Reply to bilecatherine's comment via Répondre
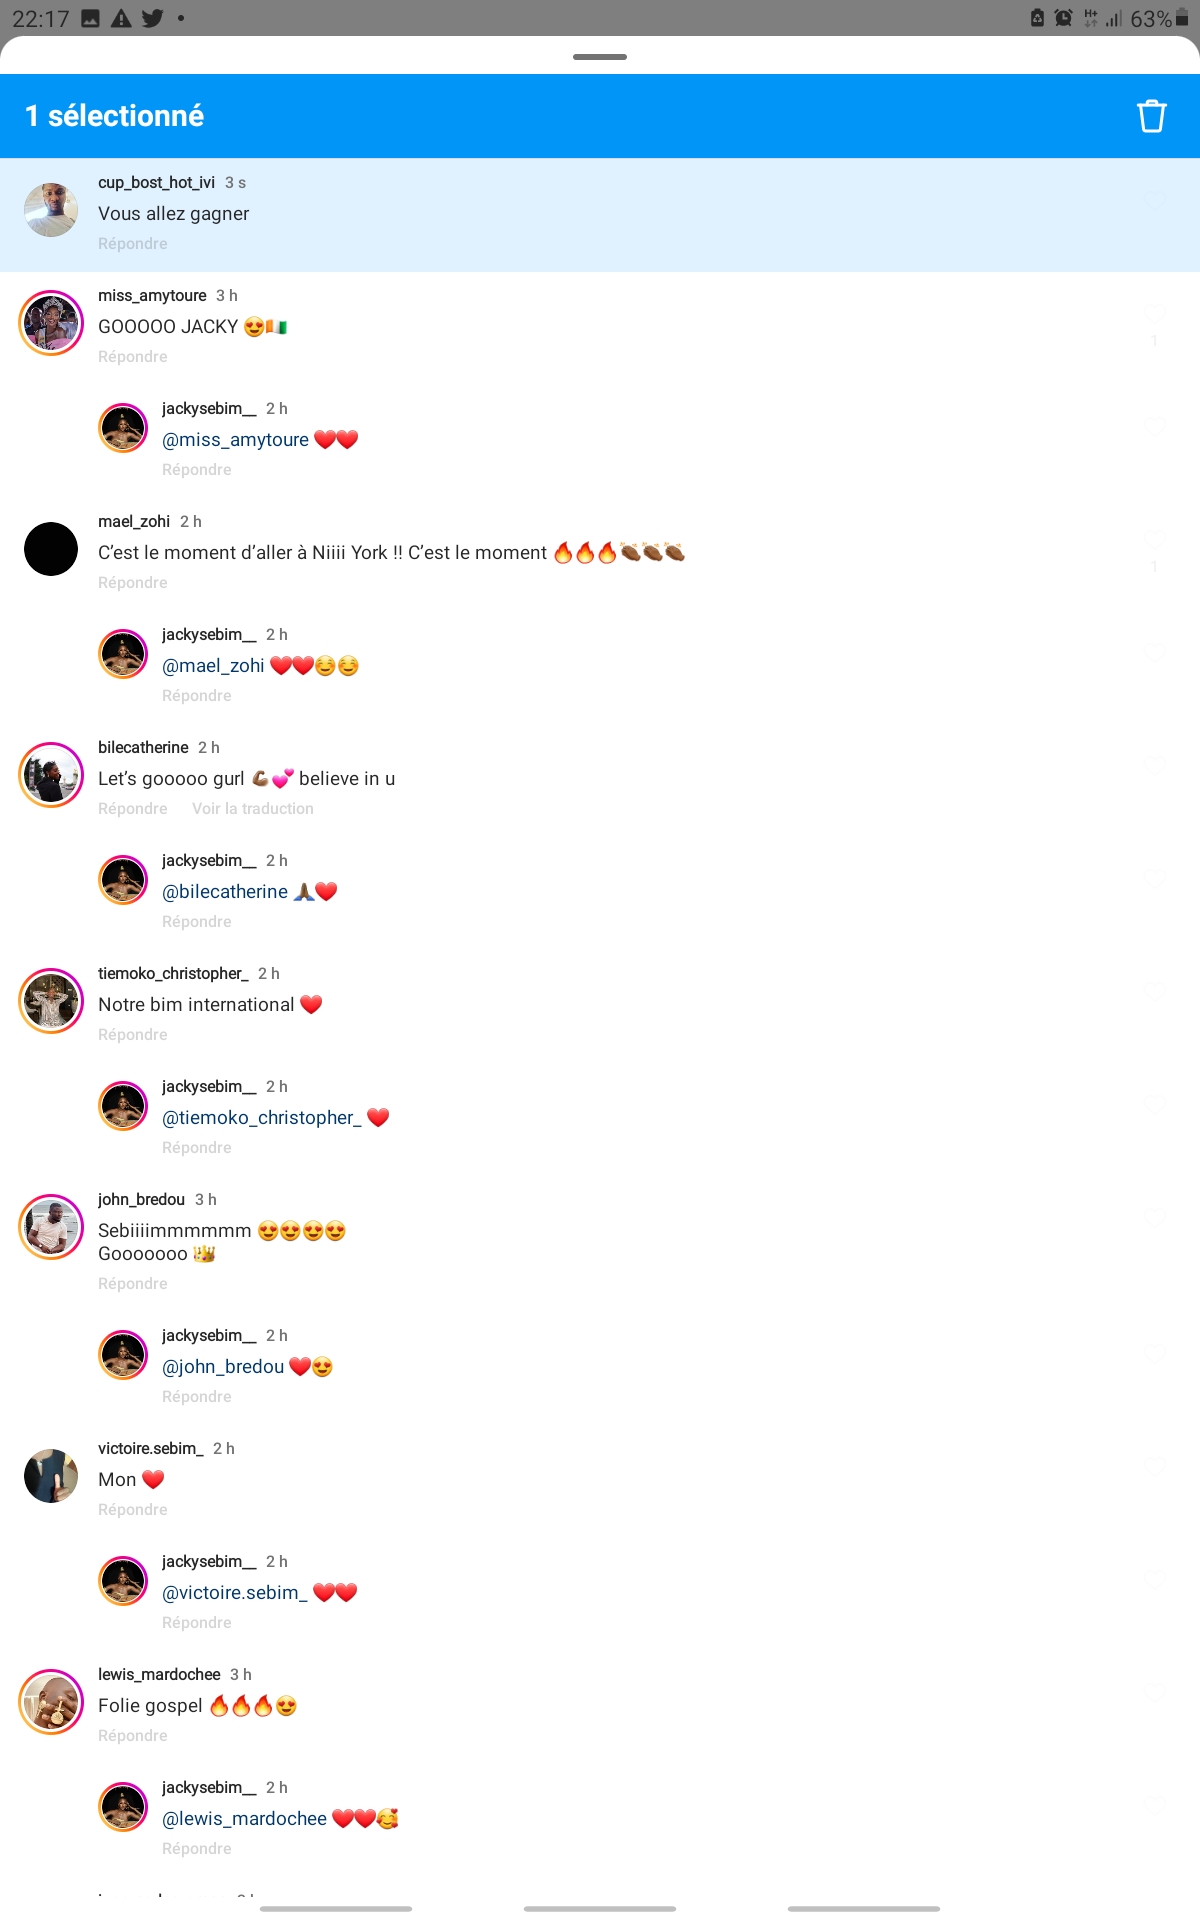Viewport: 1200px width, 1920px height. coord(133,809)
